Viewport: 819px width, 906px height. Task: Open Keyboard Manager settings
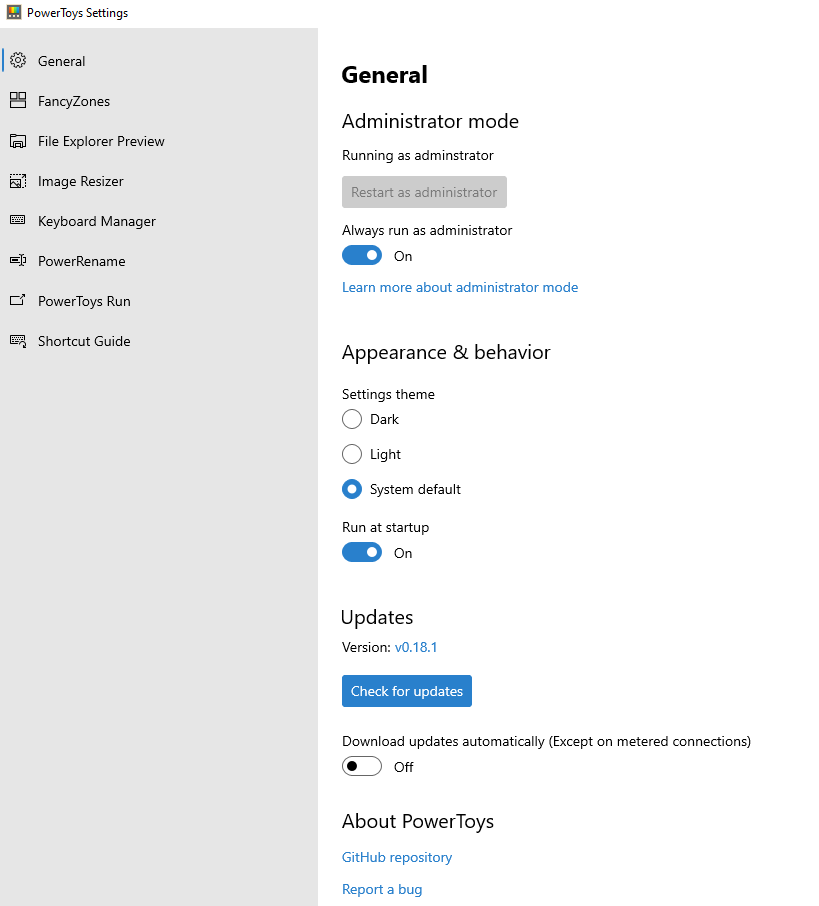click(x=159, y=221)
